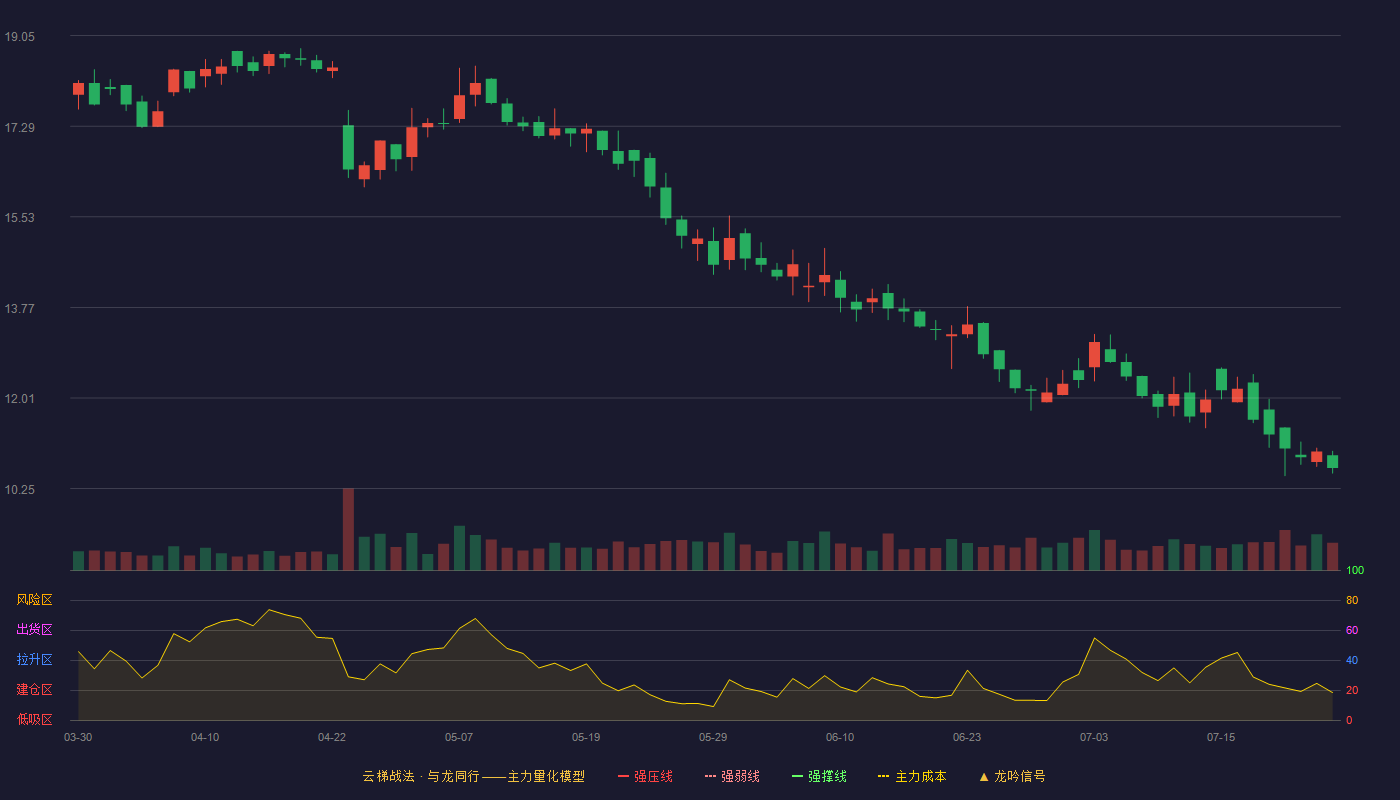
Task: Click the 17.29 price axis label
Action: tap(20, 127)
